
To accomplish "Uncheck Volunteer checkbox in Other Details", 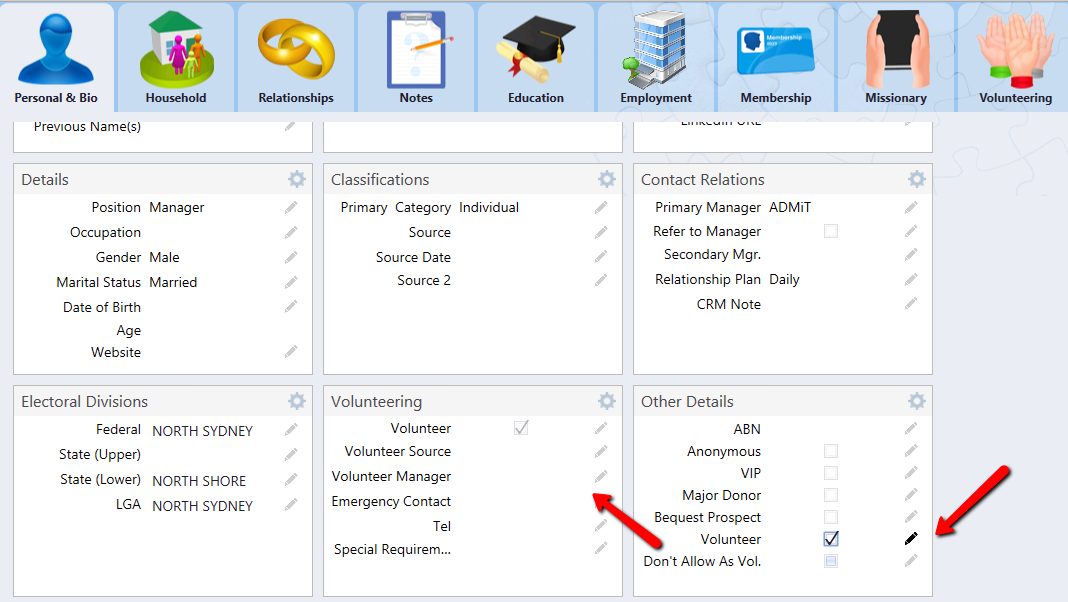I will [x=831, y=539].
